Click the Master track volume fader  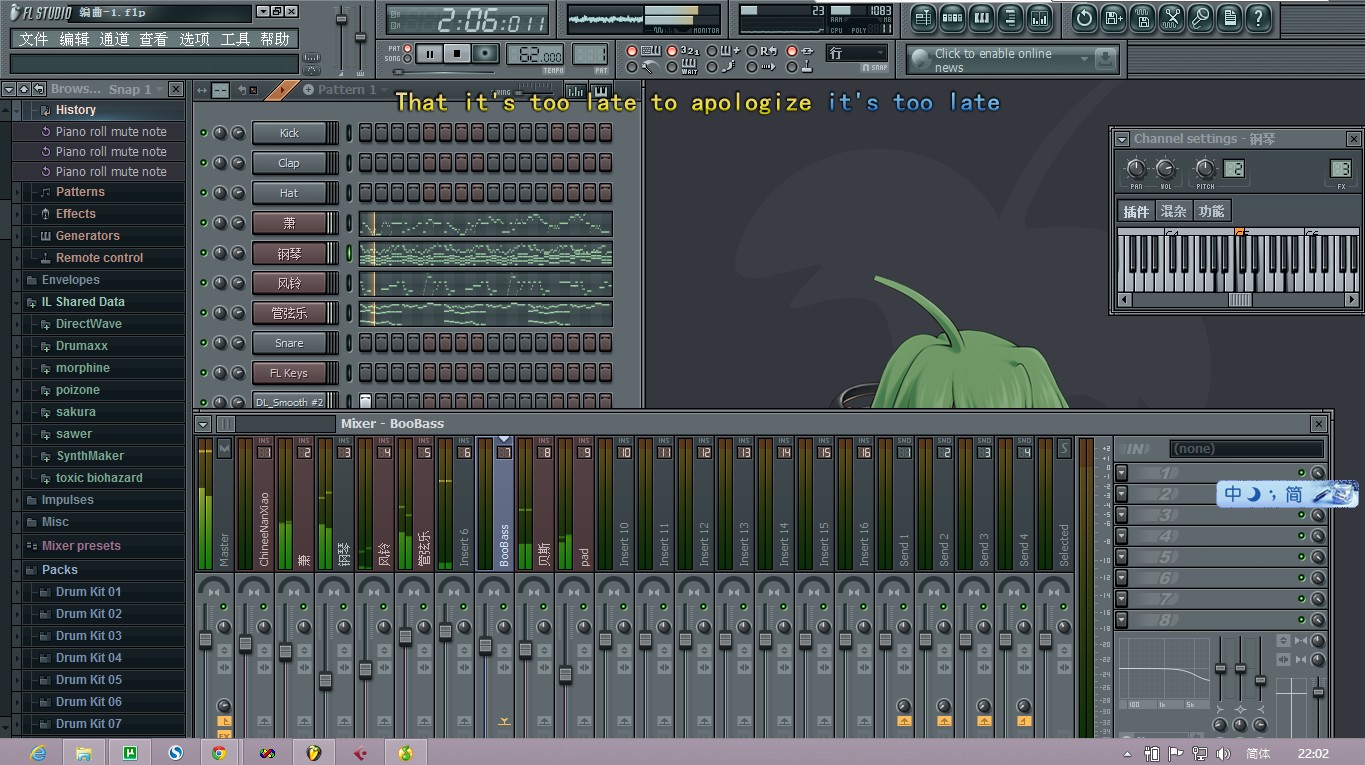pos(205,640)
